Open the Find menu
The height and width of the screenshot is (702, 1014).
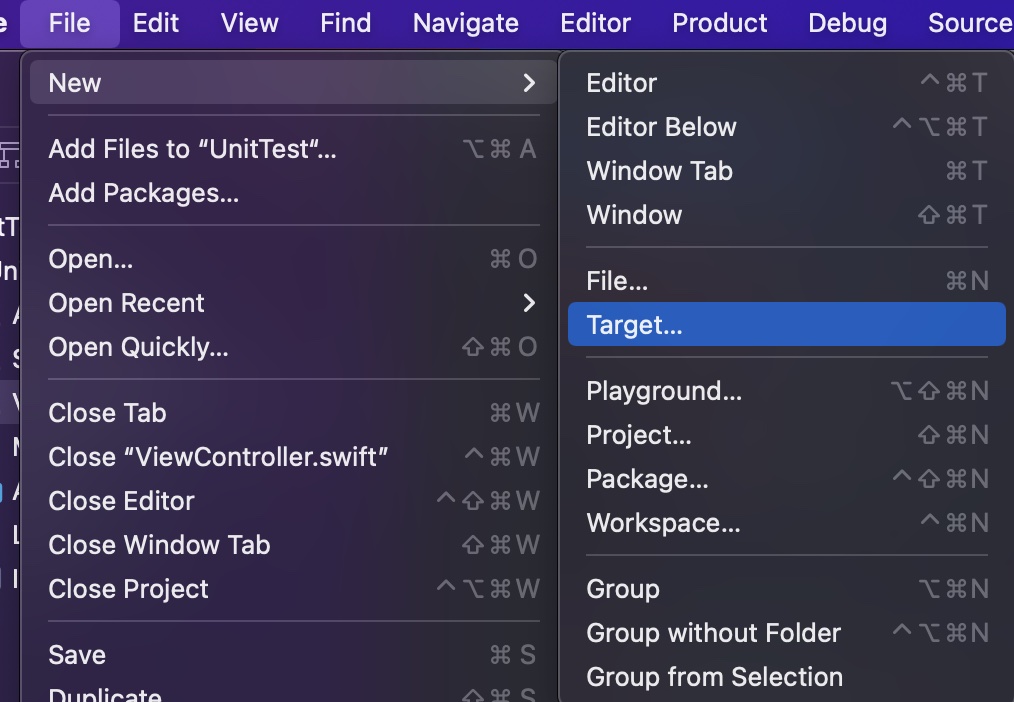coord(346,23)
